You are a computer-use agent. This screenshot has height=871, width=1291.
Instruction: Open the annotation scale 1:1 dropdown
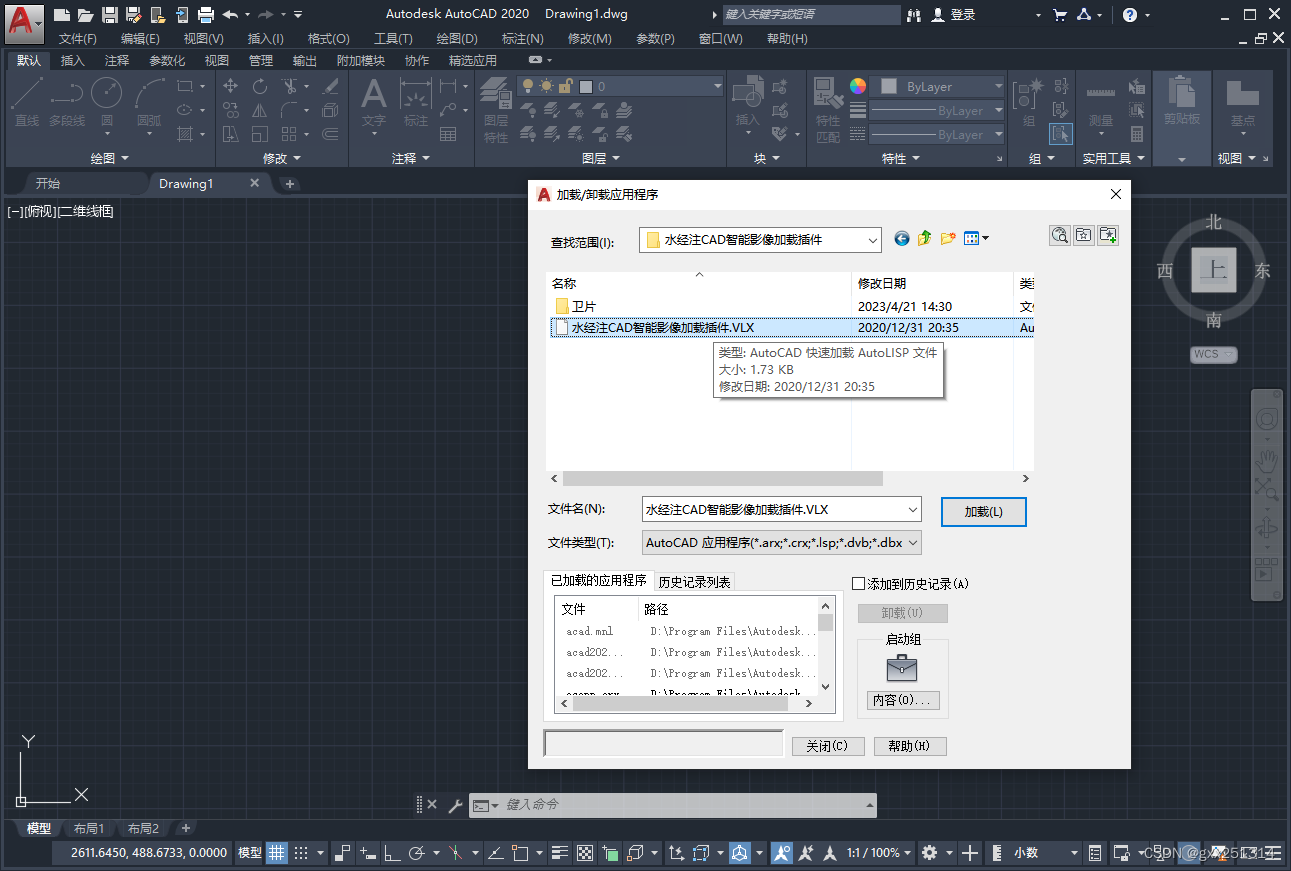[x=879, y=853]
